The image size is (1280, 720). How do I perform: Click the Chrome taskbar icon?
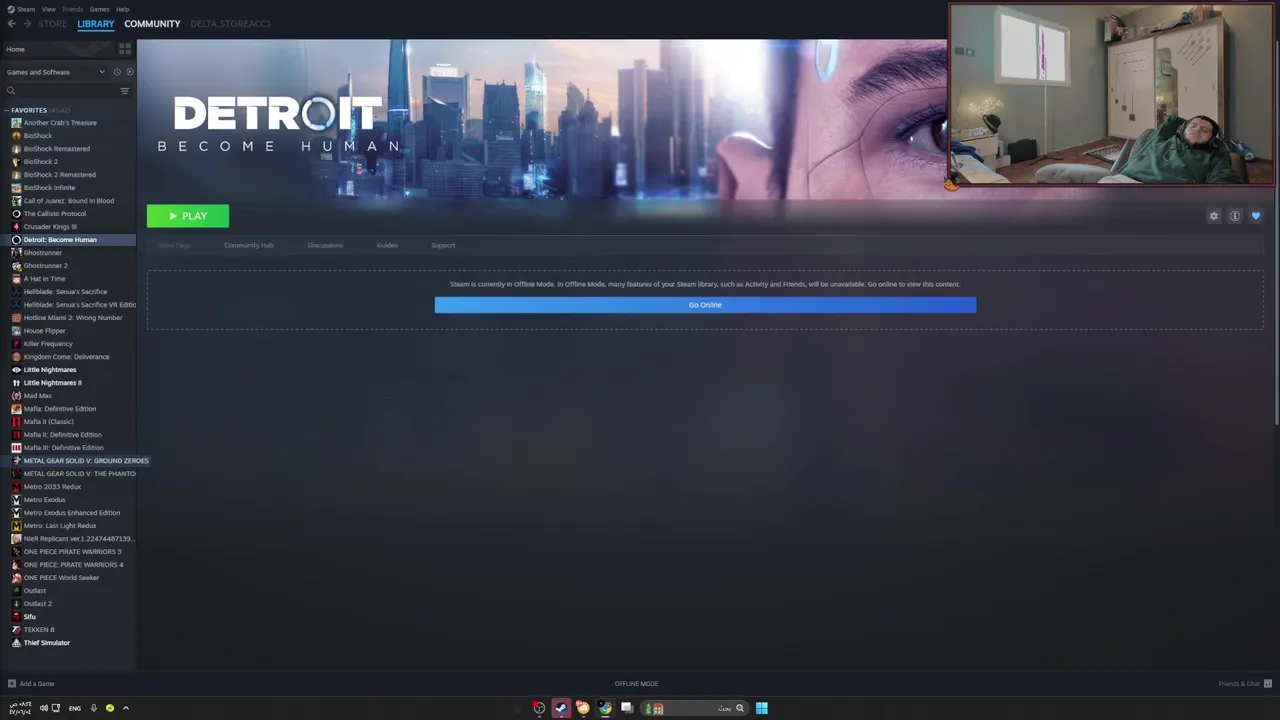[x=605, y=708]
